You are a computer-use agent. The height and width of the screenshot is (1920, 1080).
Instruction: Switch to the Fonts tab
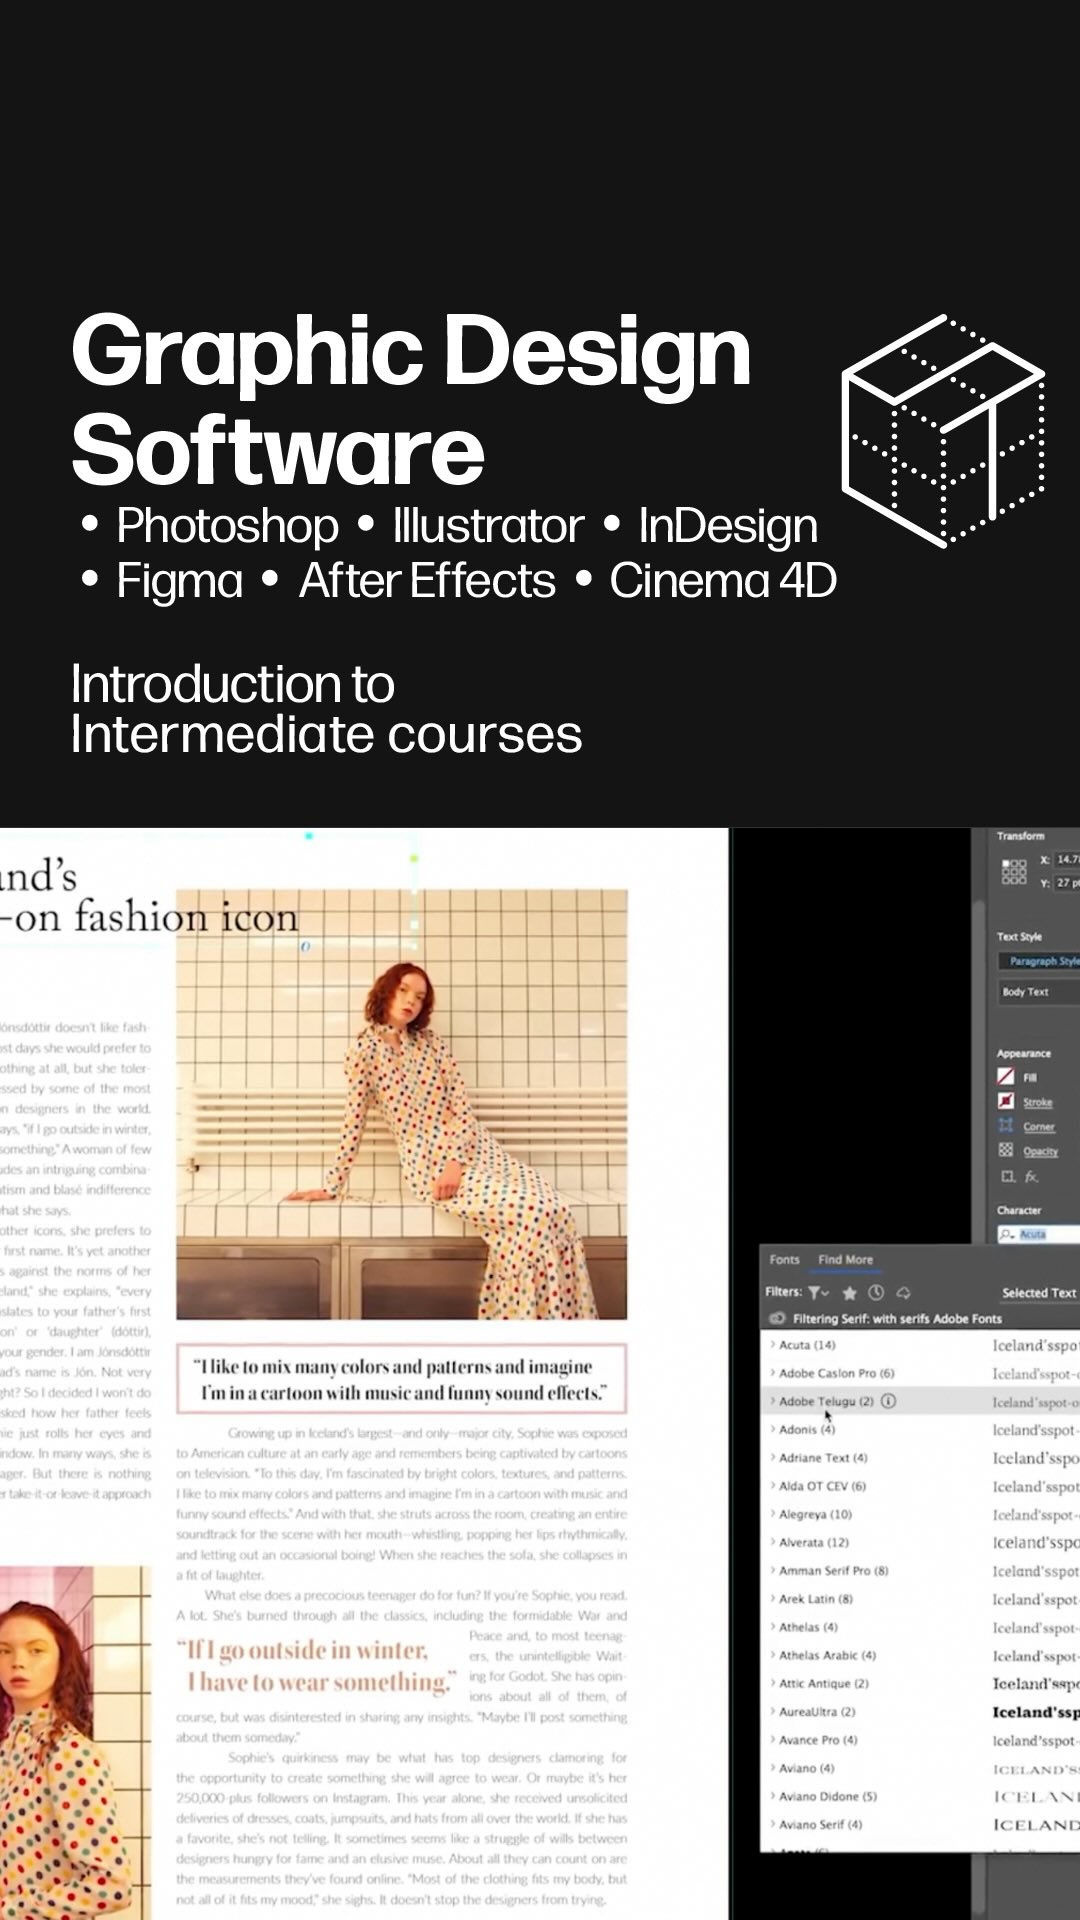click(784, 1259)
